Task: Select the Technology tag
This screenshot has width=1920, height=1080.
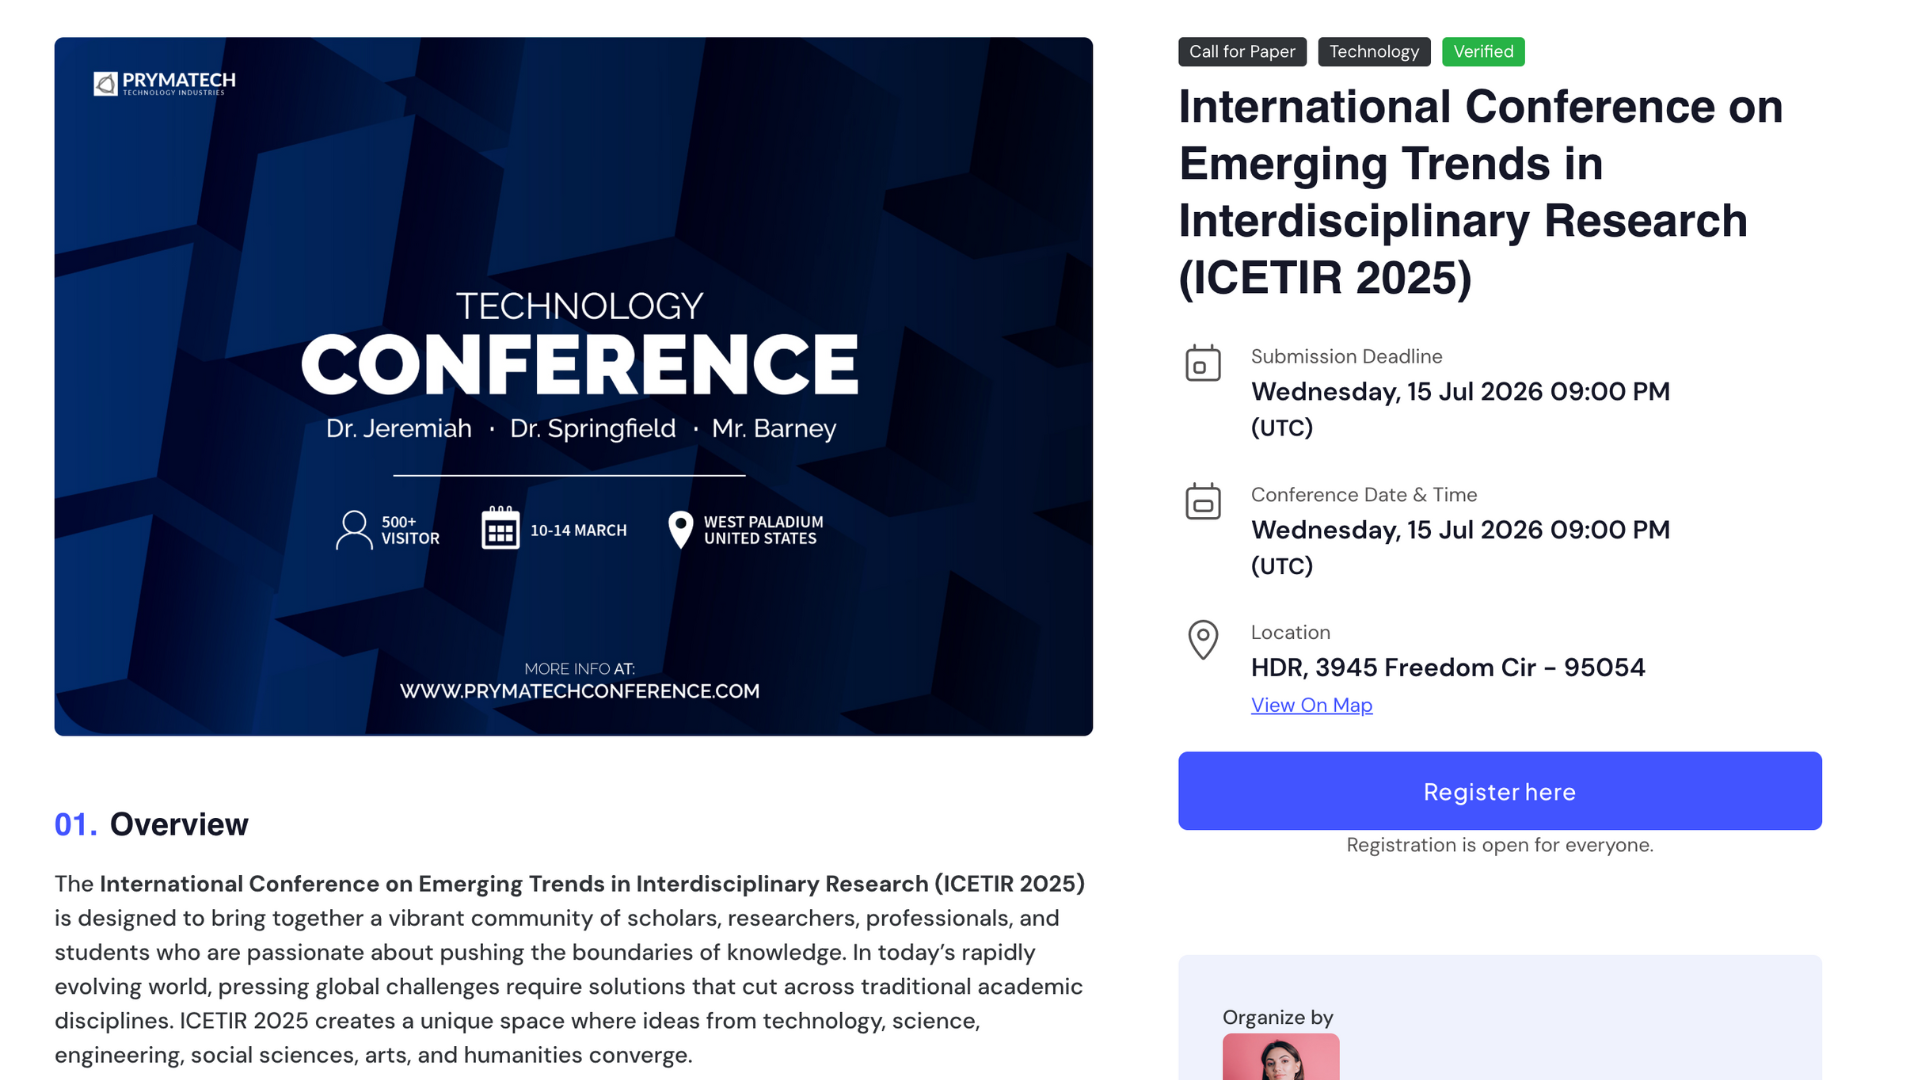Action: click(x=1373, y=52)
